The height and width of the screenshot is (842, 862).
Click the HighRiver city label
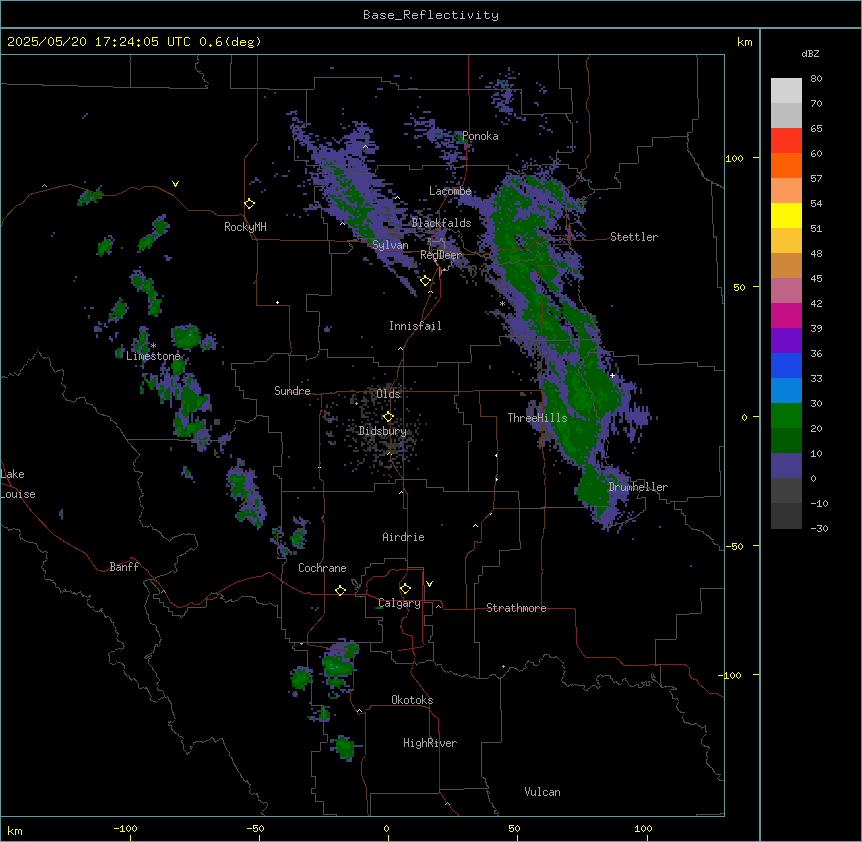[x=430, y=743]
